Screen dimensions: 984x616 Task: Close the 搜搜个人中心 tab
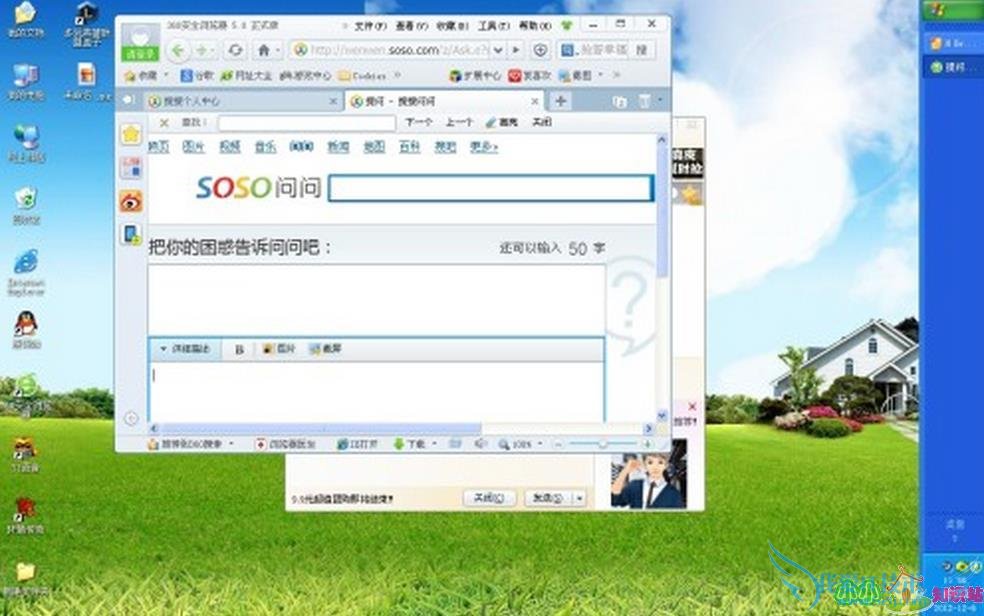click(x=333, y=101)
